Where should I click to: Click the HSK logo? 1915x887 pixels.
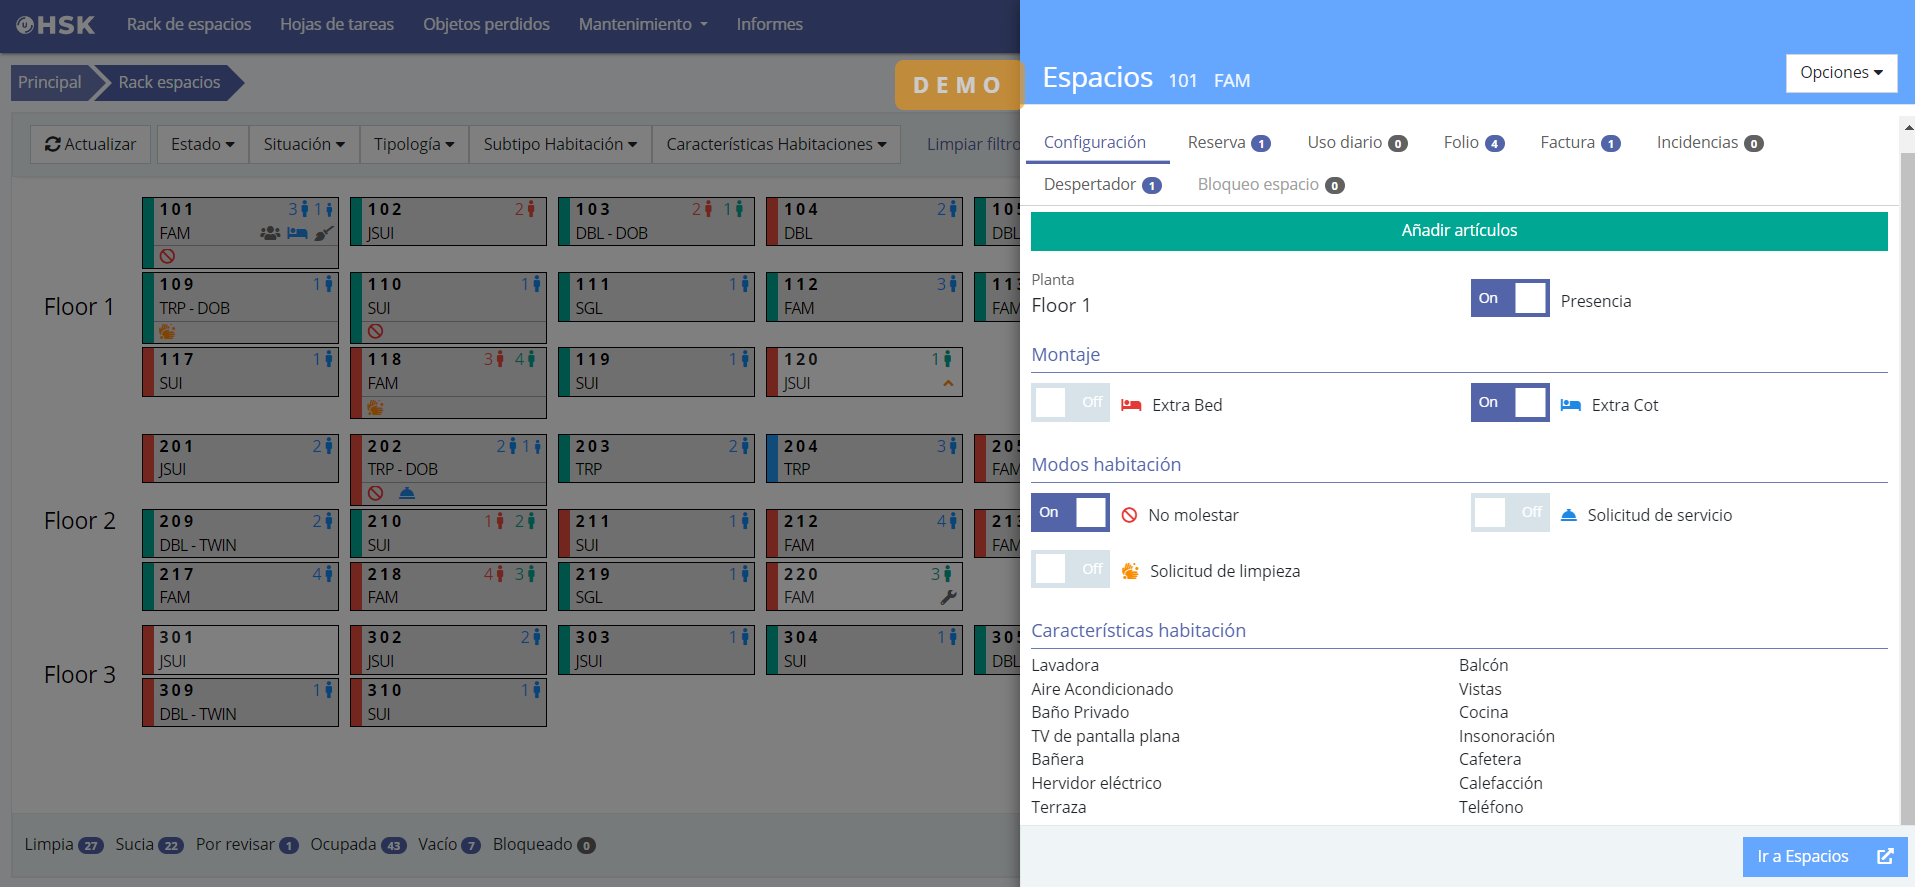coord(56,25)
